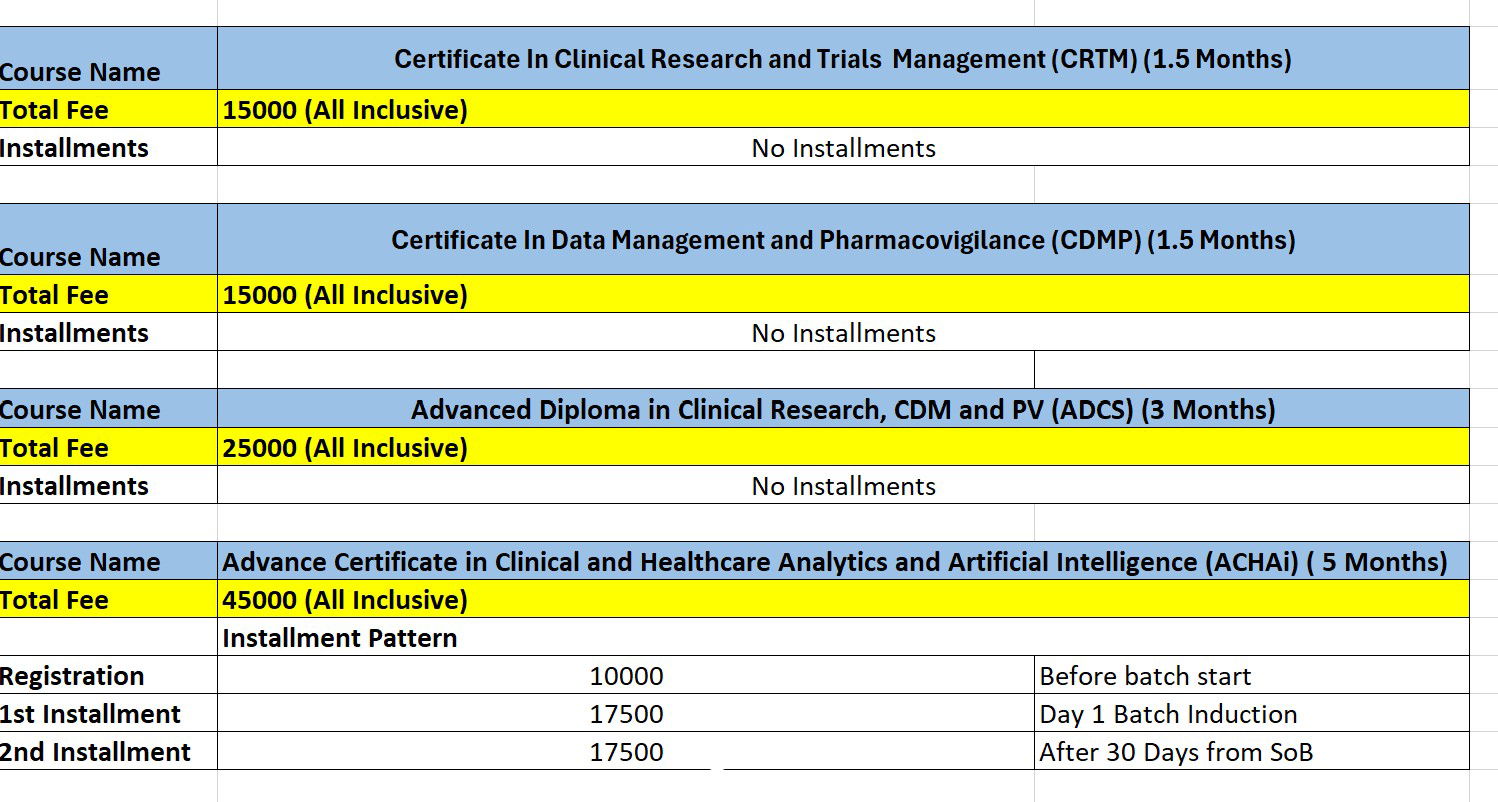Select the CRTM course title cell
The height and width of the screenshot is (802, 1498).
click(x=842, y=59)
